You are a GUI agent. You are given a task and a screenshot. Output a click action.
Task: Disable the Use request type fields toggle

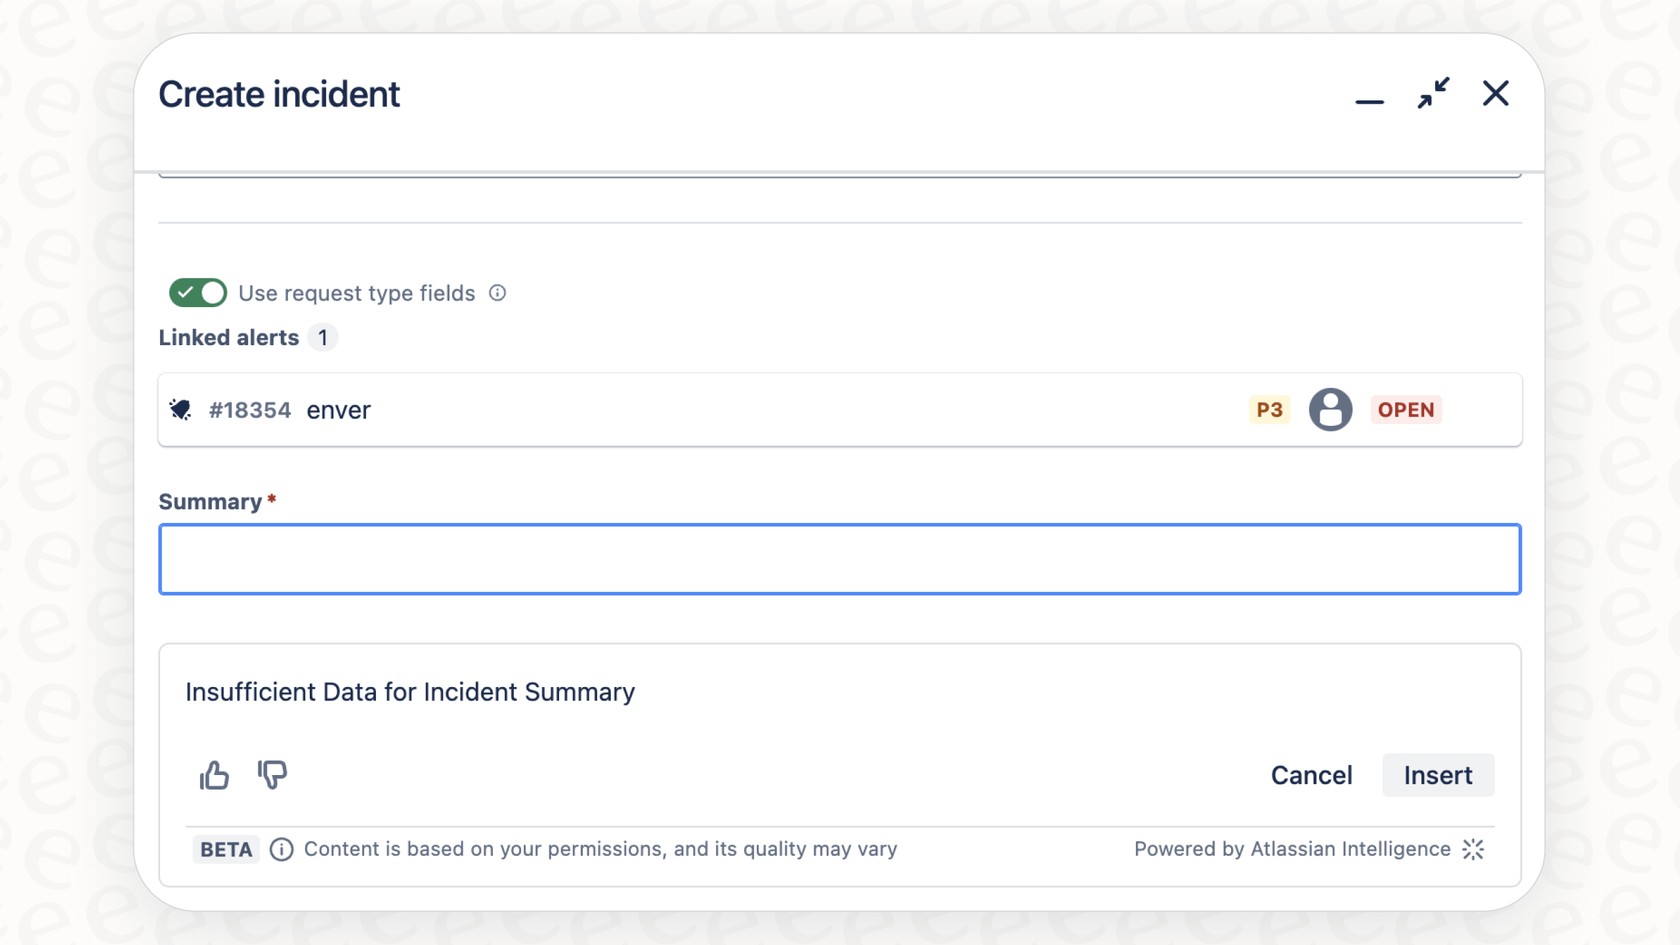(197, 292)
